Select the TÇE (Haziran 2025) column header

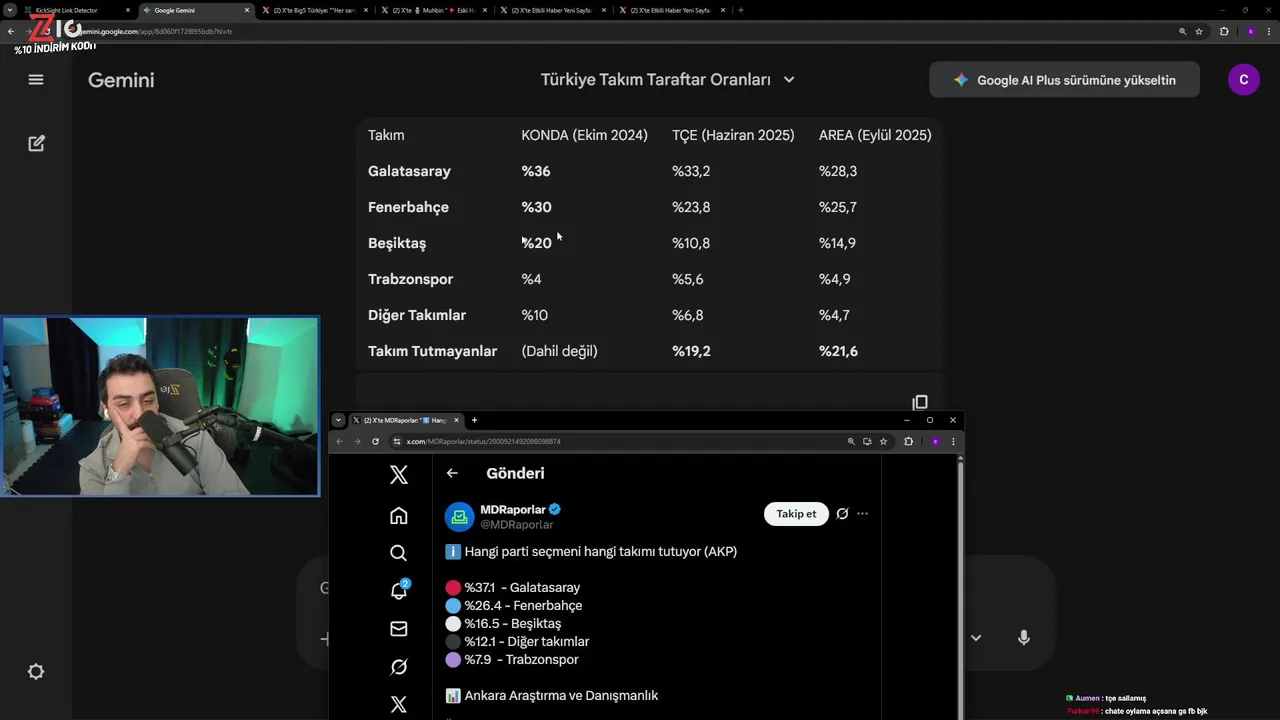click(x=733, y=135)
